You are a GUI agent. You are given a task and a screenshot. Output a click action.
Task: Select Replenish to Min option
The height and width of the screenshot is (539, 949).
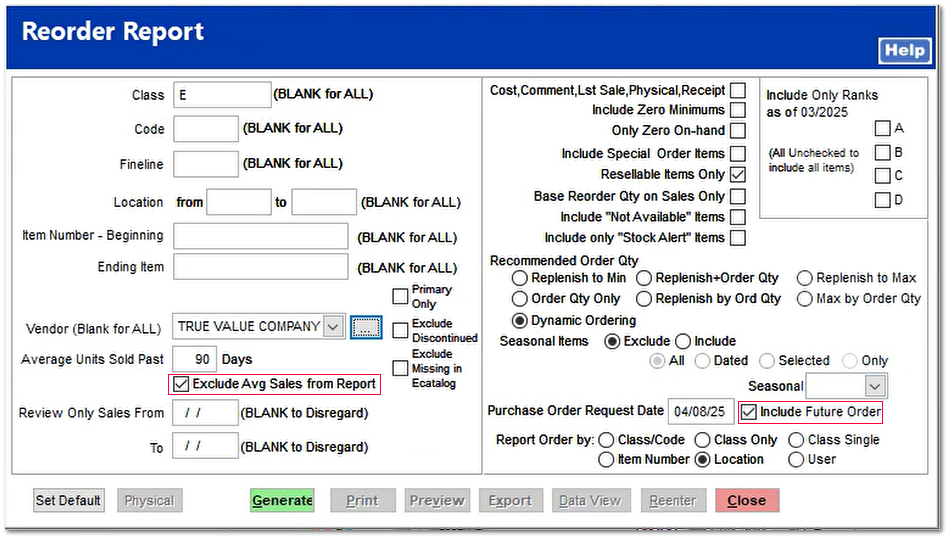[519, 278]
